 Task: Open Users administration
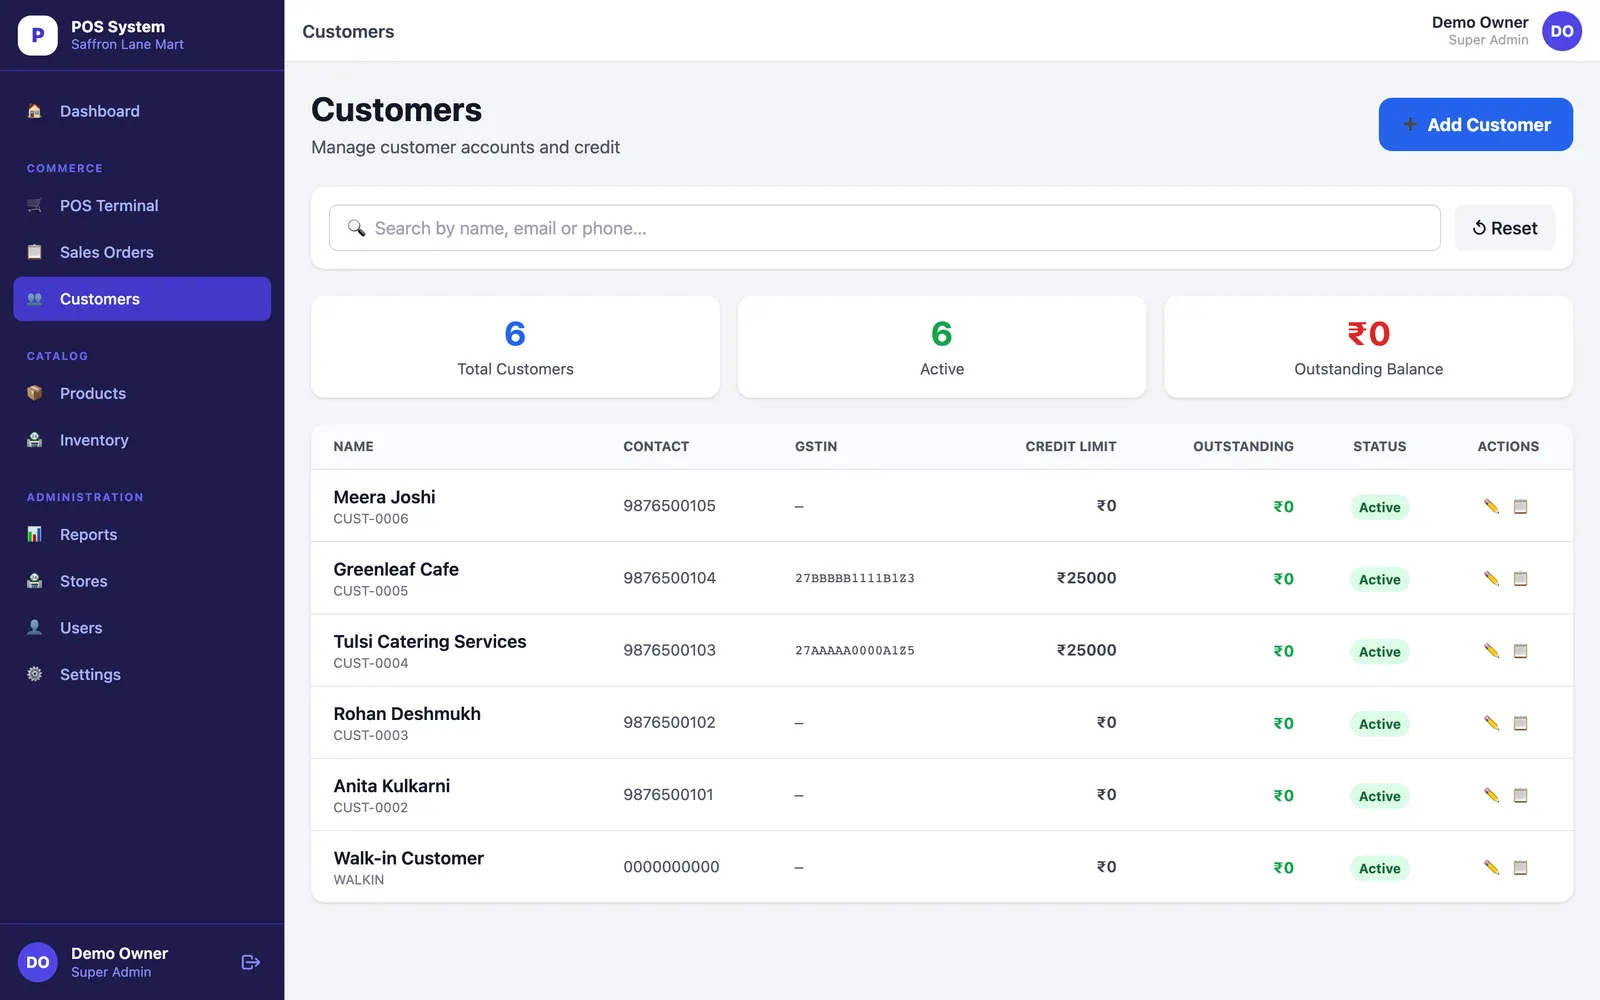pos(142,628)
